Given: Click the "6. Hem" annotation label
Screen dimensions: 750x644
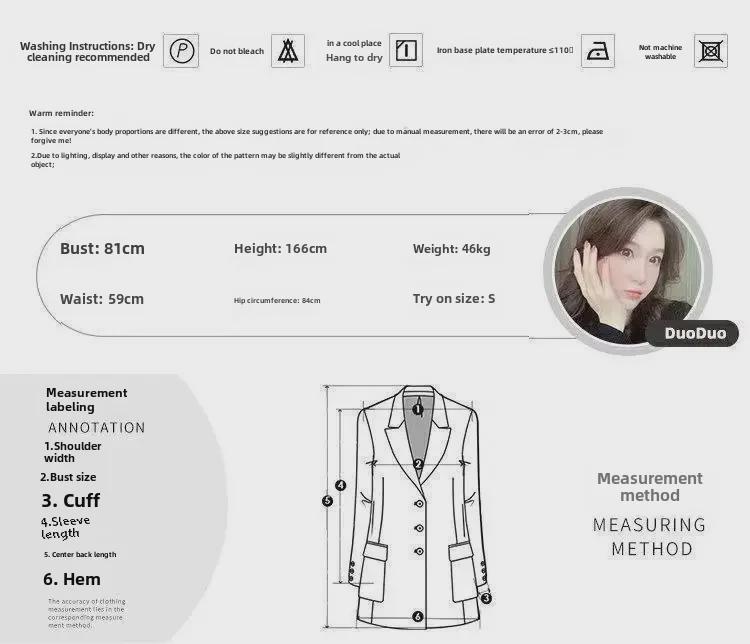Looking at the screenshot, I should tap(70, 579).
